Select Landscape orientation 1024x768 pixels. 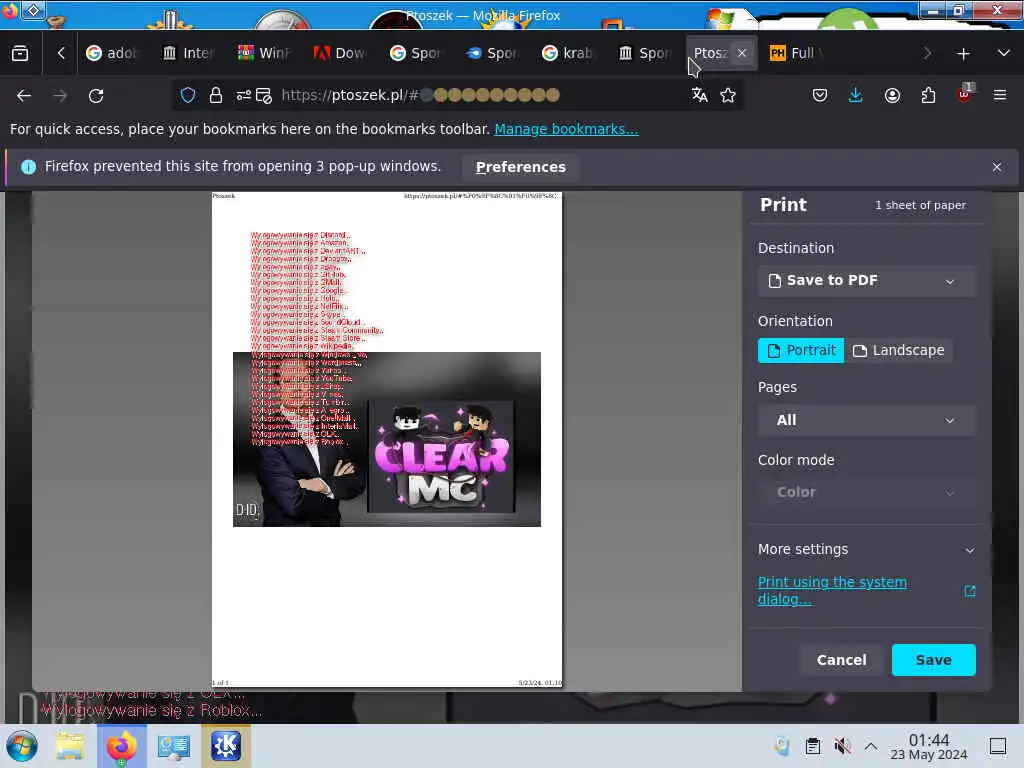pyautogui.click(x=899, y=351)
